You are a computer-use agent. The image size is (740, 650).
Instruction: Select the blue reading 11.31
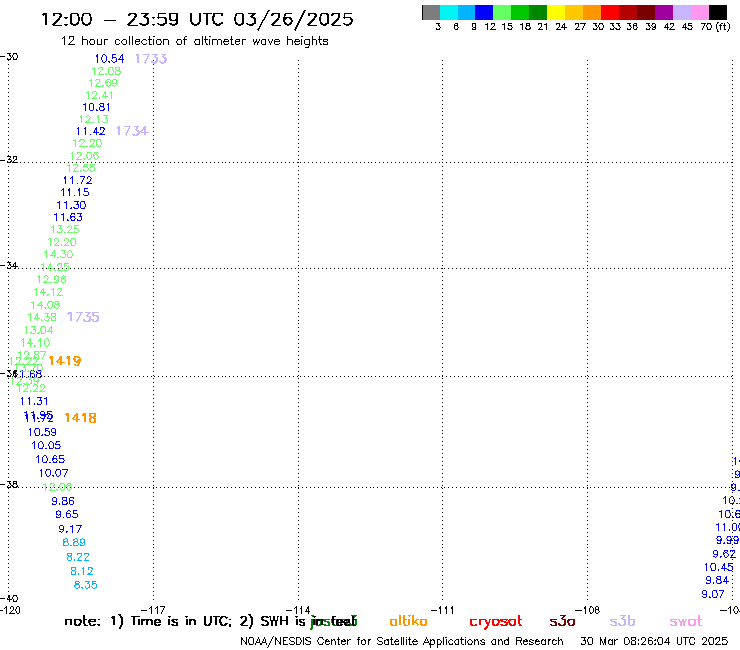(x=34, y=401)
